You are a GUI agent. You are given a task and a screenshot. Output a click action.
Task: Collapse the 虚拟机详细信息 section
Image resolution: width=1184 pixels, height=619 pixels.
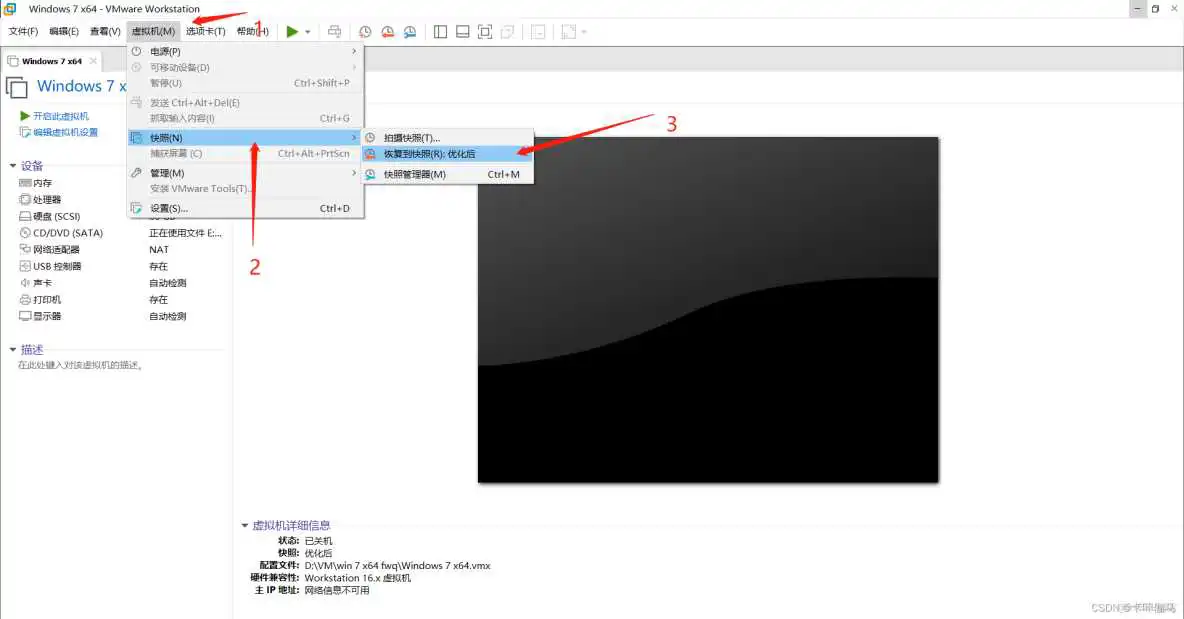pos(245,524)
